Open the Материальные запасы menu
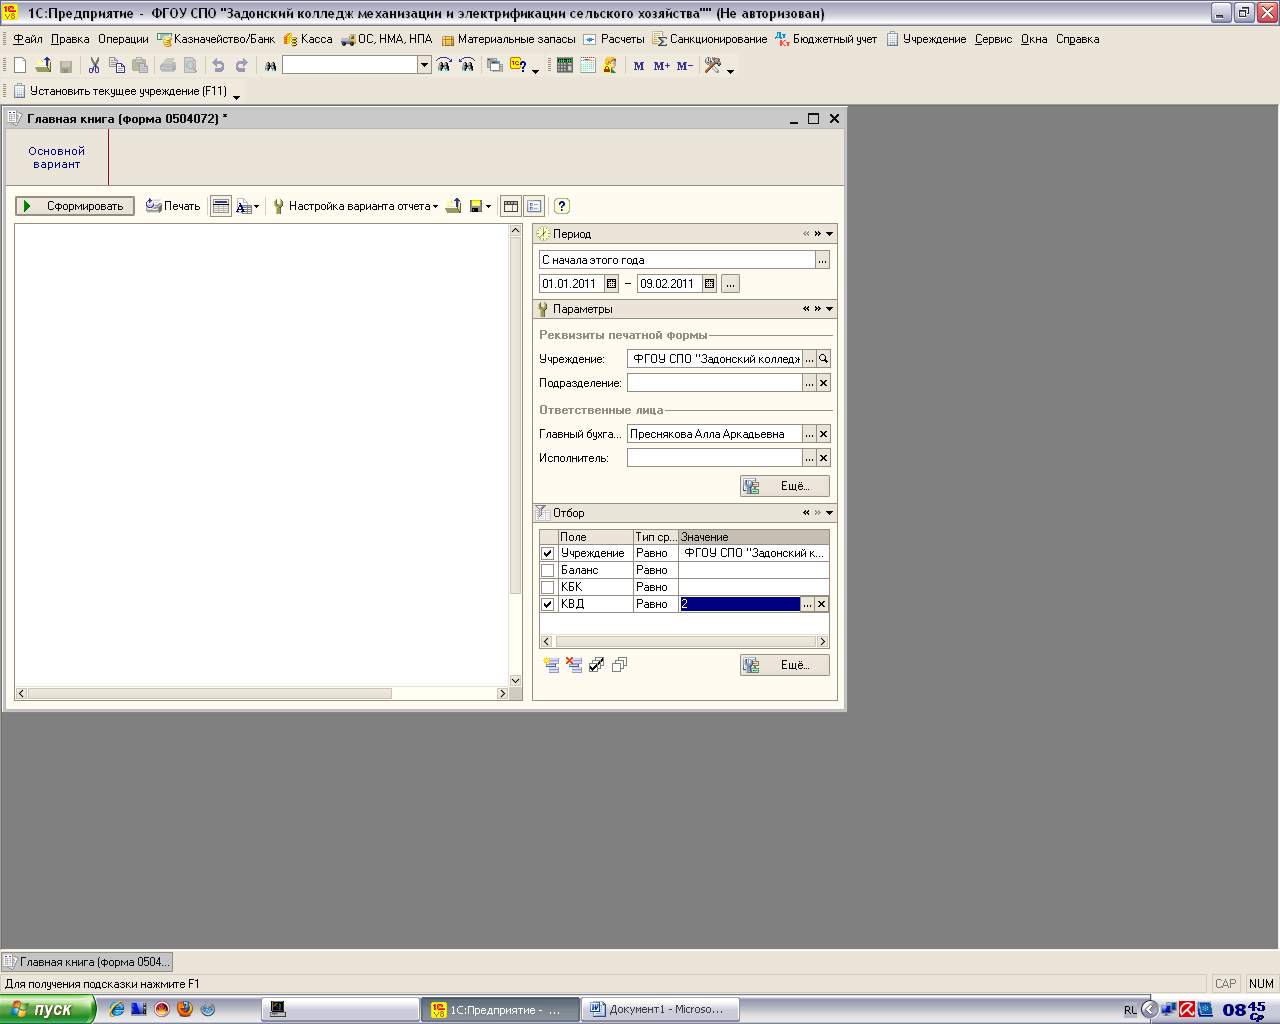This screenshot has height=1024, width=1280. 508,39
